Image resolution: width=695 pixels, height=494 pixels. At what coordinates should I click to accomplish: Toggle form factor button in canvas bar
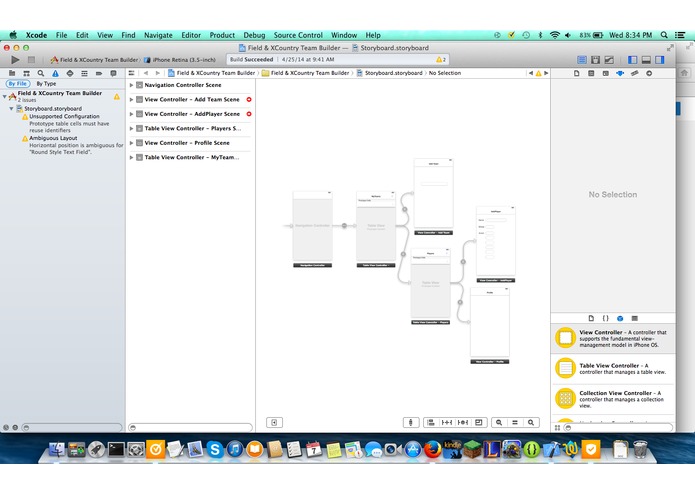coord(411,422)
